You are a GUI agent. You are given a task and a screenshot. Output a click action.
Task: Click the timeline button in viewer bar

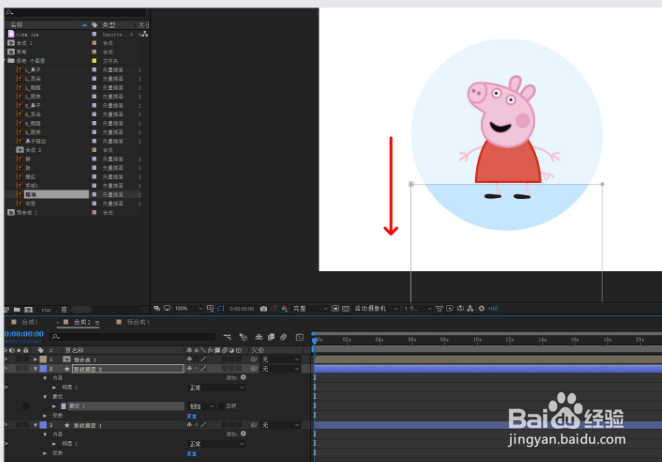pos(461,309)
